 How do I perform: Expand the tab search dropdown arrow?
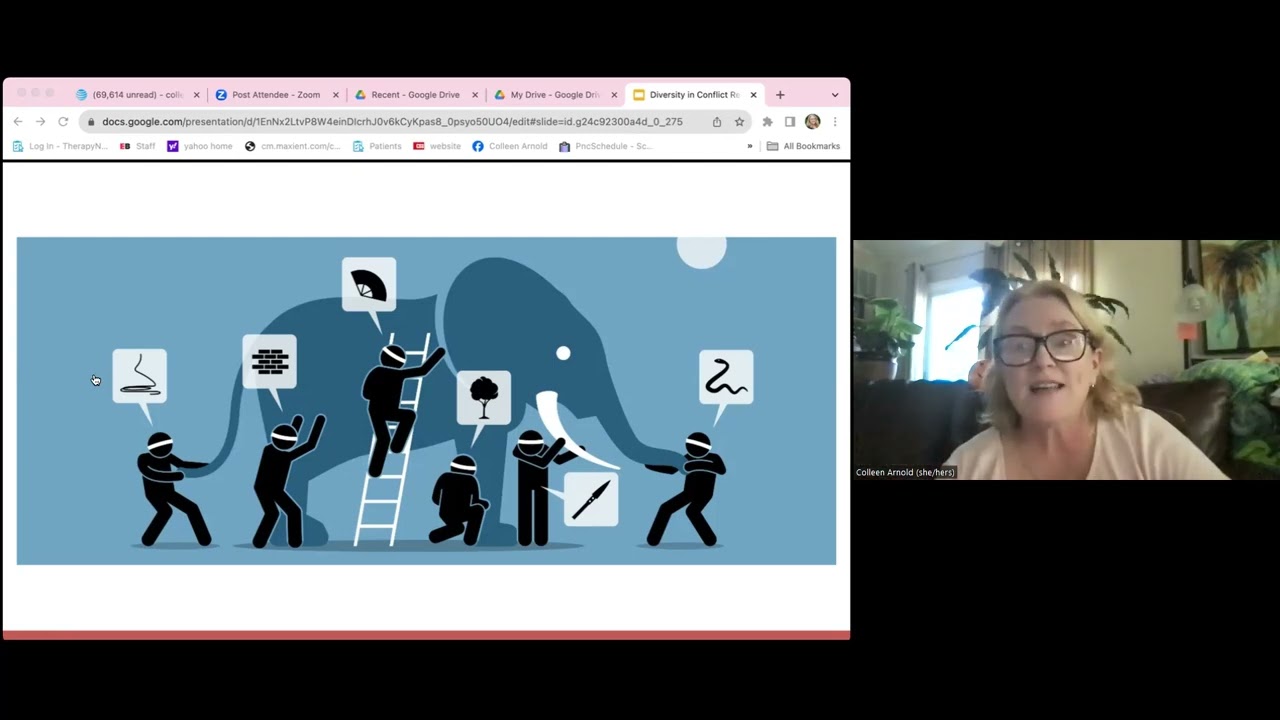pos(835,95)
